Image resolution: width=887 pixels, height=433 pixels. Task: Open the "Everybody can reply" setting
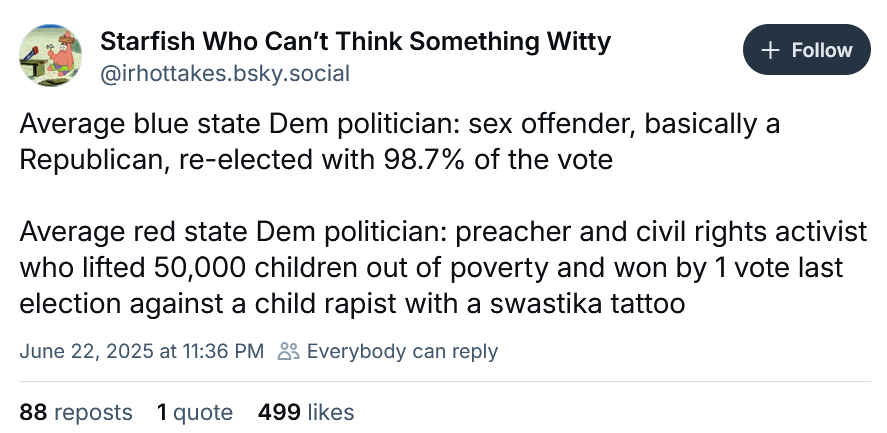point(401,351)
